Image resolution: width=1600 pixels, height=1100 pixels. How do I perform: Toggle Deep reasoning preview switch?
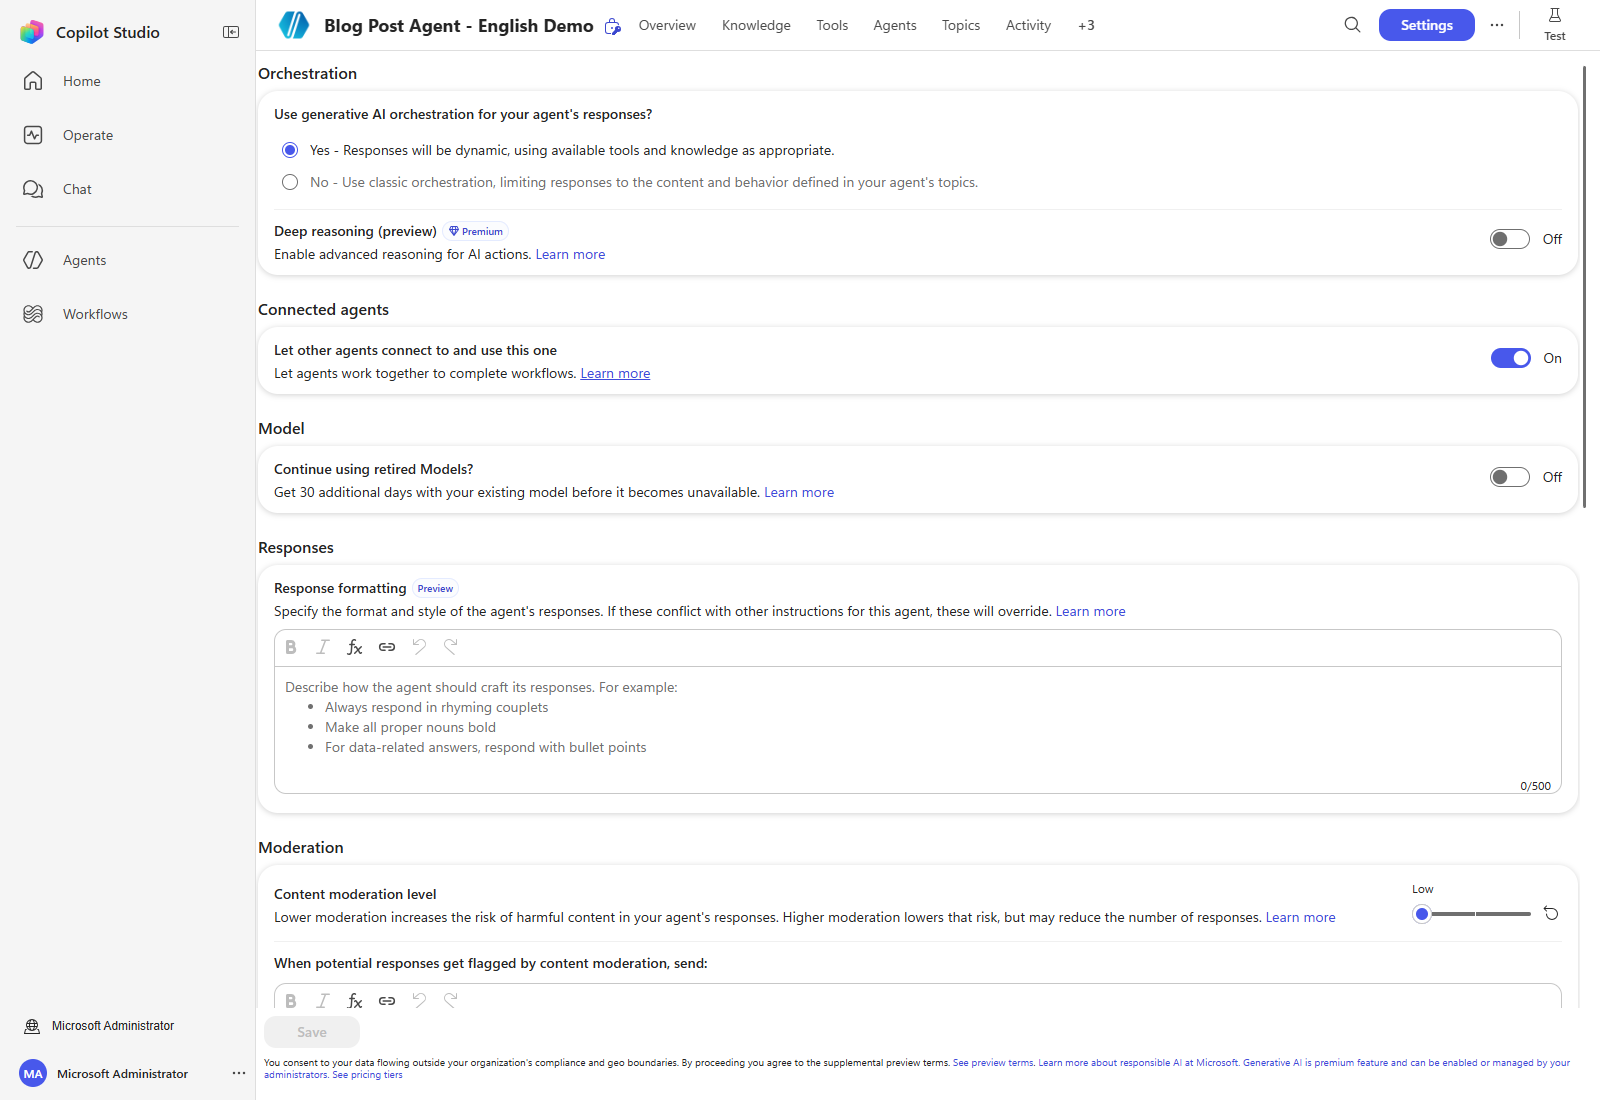click(x=1510, y=239)
